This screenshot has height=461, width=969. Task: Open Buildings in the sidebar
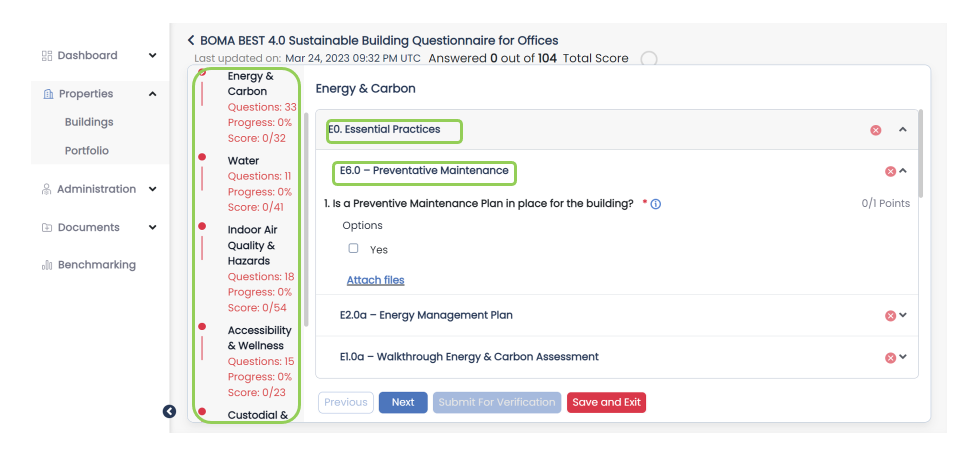89,122
